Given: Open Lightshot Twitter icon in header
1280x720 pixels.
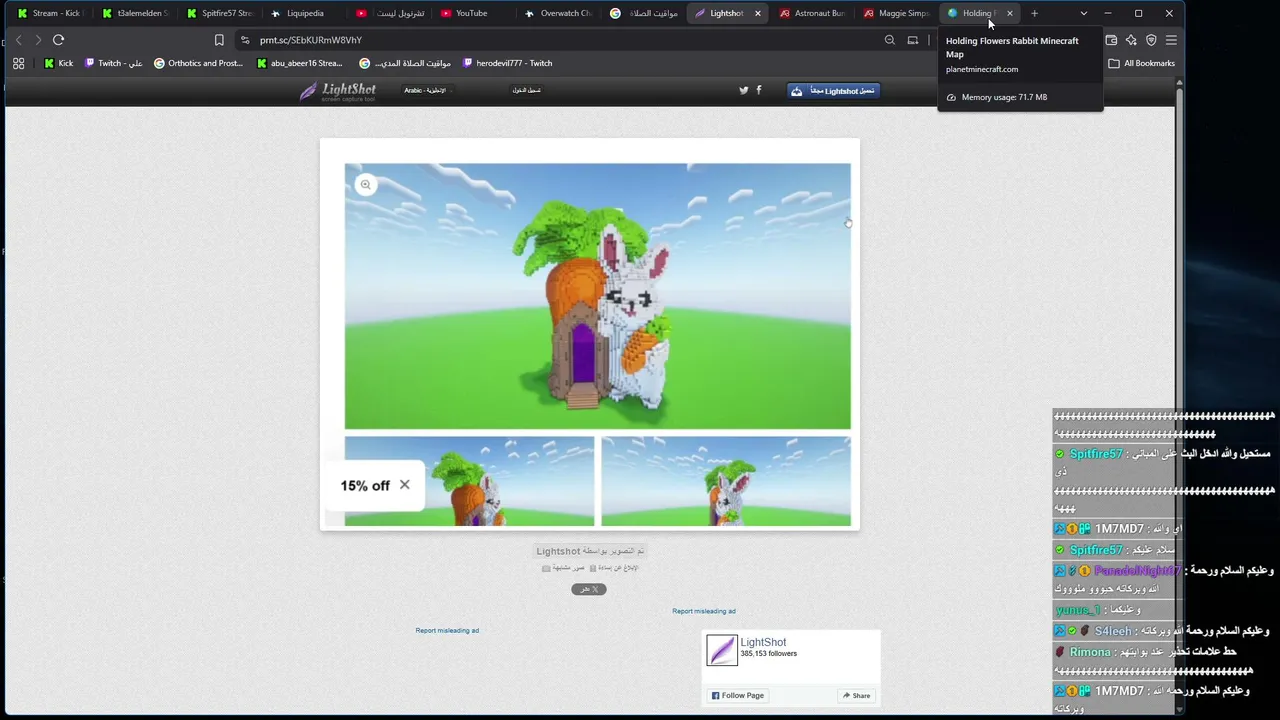Looking at the screenshot, I should (743, 90).
